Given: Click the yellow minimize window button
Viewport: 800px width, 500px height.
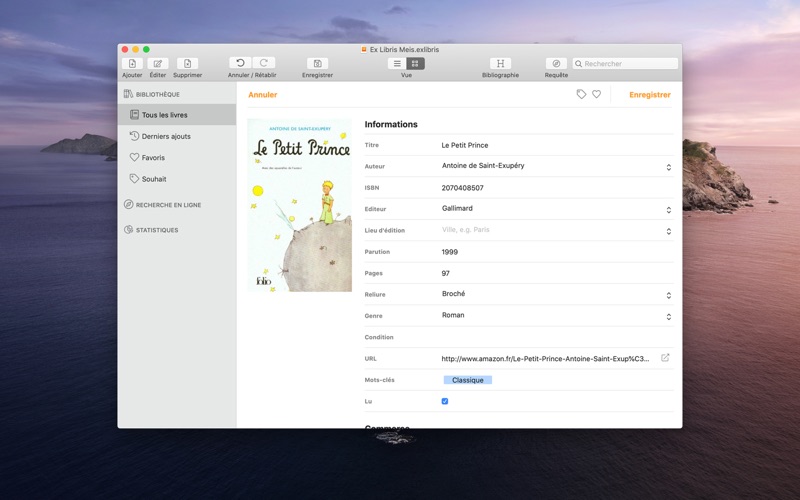Looking at the screenshot, I should pos(136,49).
